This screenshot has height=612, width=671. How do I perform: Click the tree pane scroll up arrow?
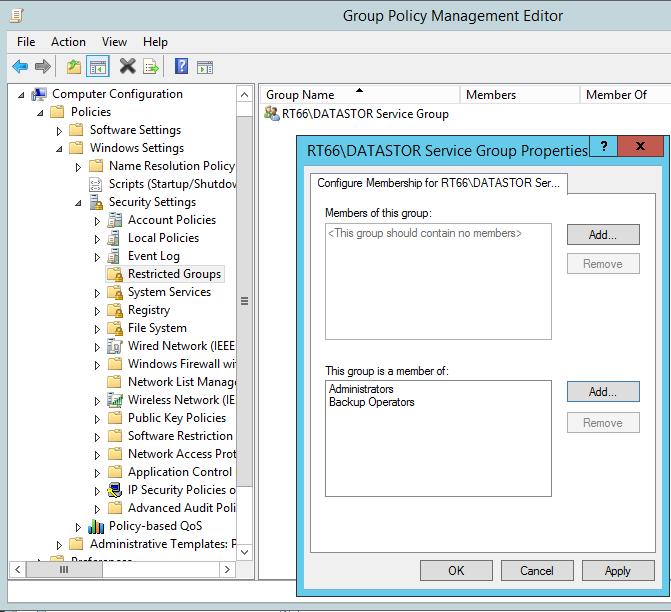[244, 95]
